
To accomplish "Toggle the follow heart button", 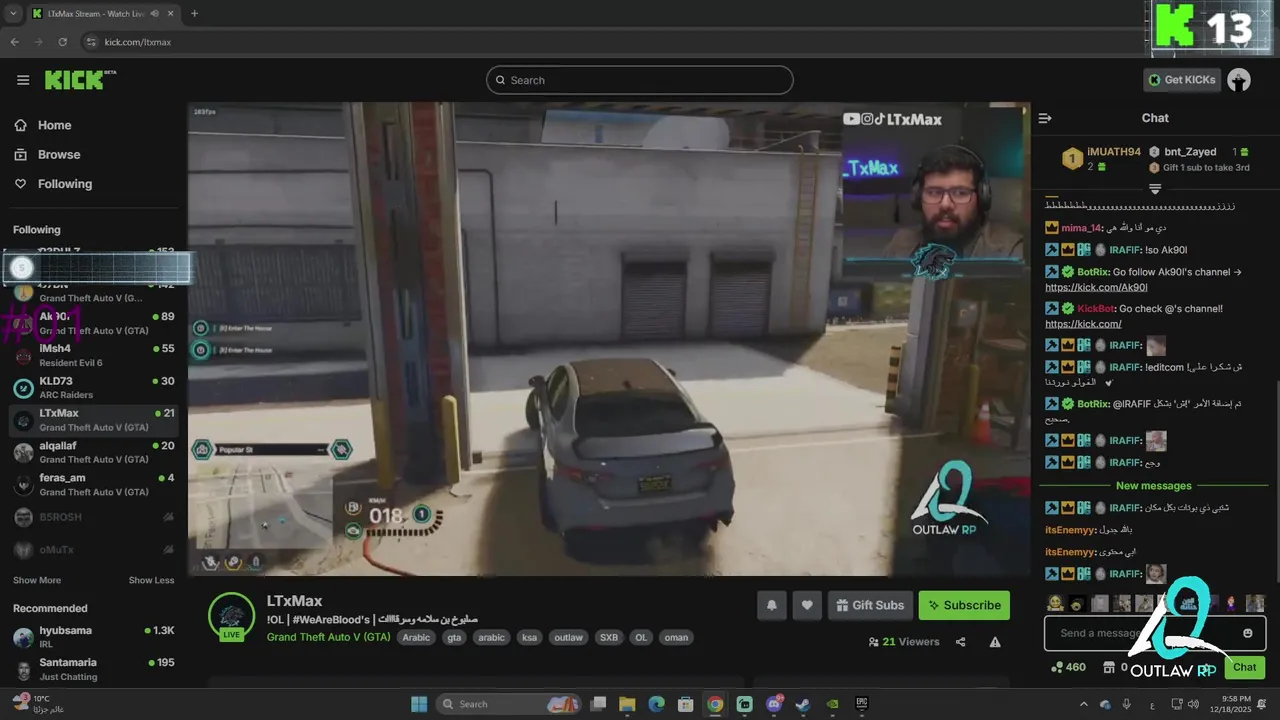I will click(x=807, y=605).
